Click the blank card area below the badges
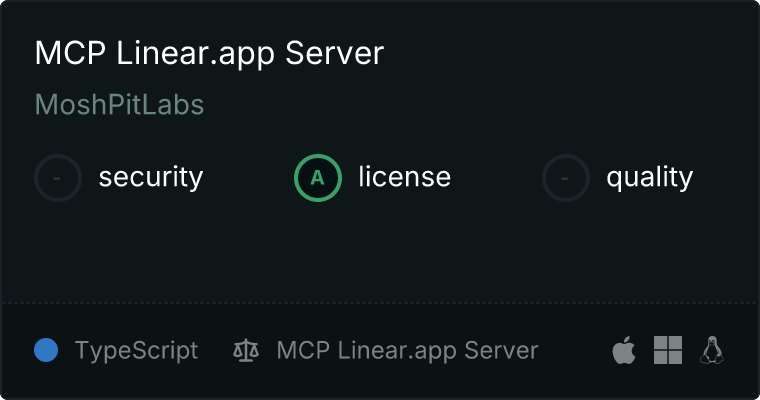 [380, 250]
